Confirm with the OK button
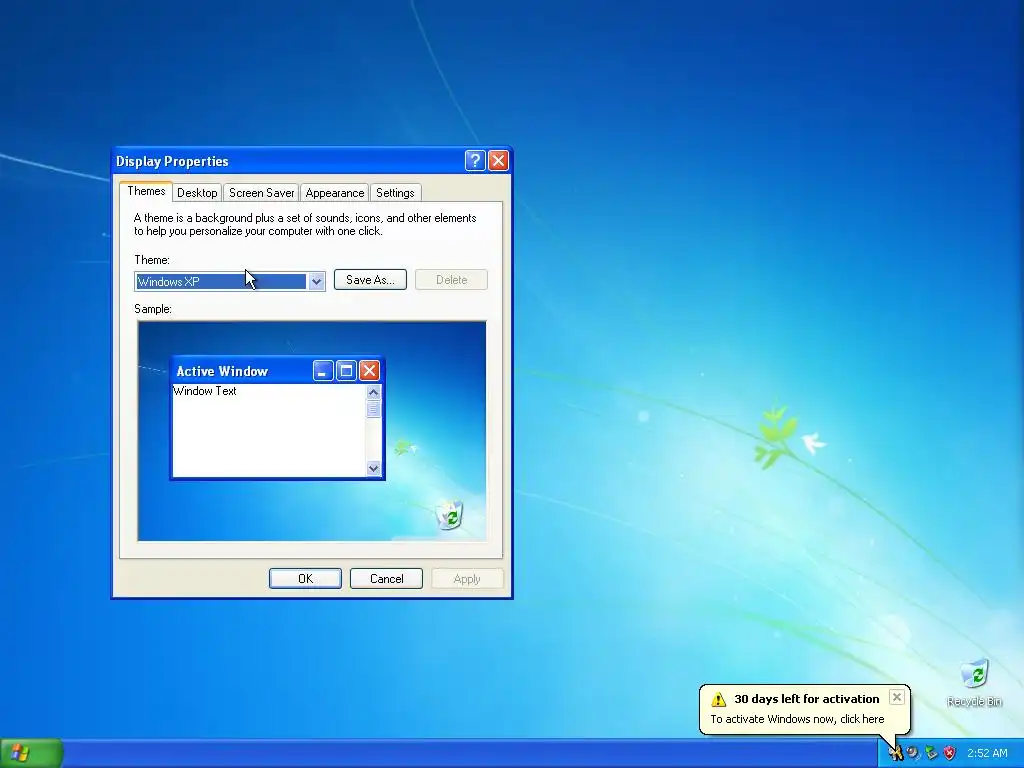 click(x=305, y=579)
